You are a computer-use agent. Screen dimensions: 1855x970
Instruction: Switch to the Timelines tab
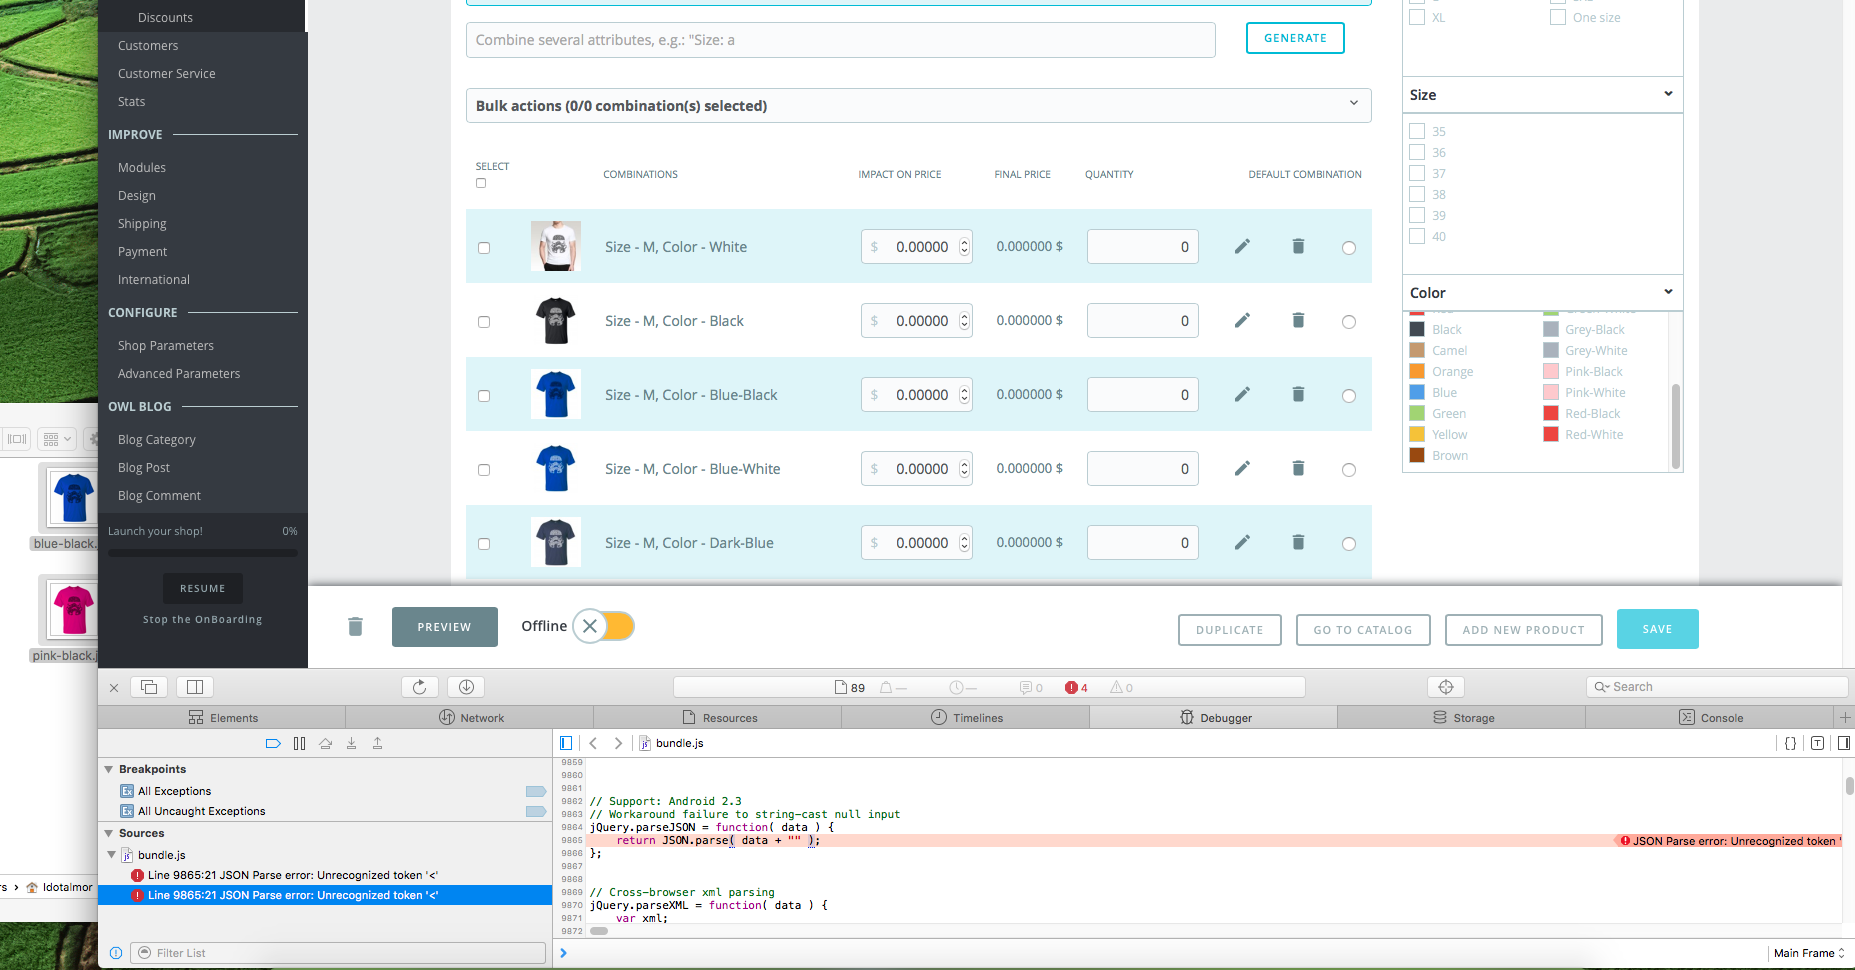pos(966,717)
